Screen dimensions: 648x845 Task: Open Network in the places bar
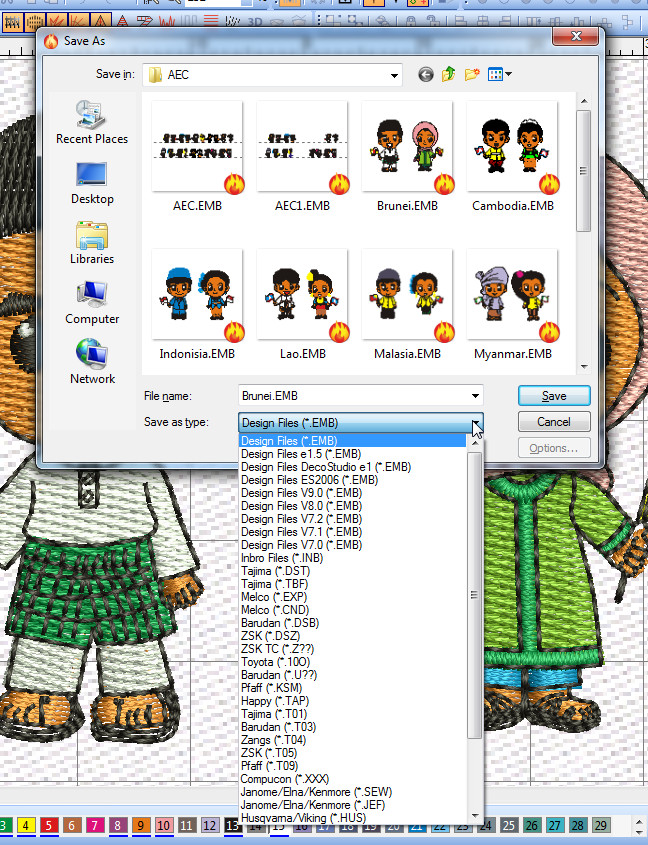92,362
